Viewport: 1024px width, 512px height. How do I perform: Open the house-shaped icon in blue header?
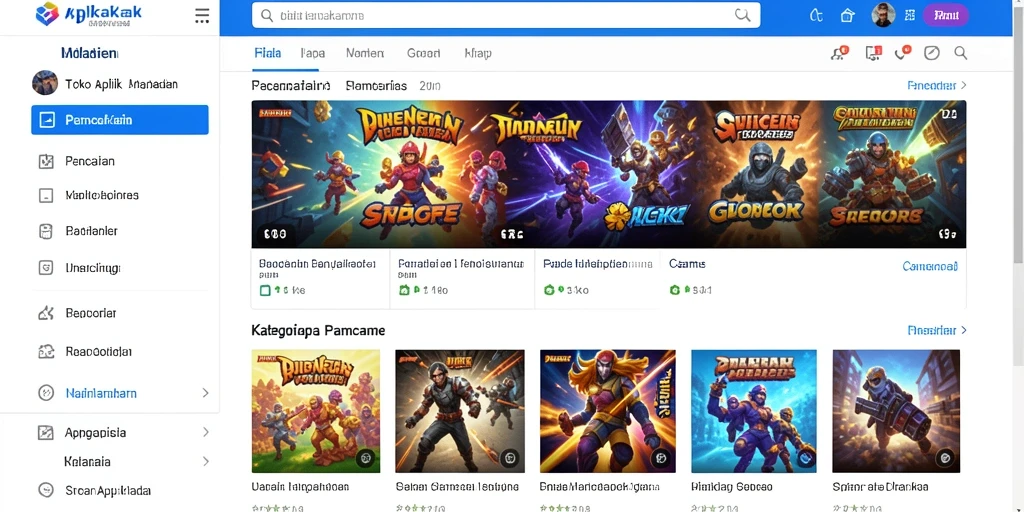(x=847, y=16)
